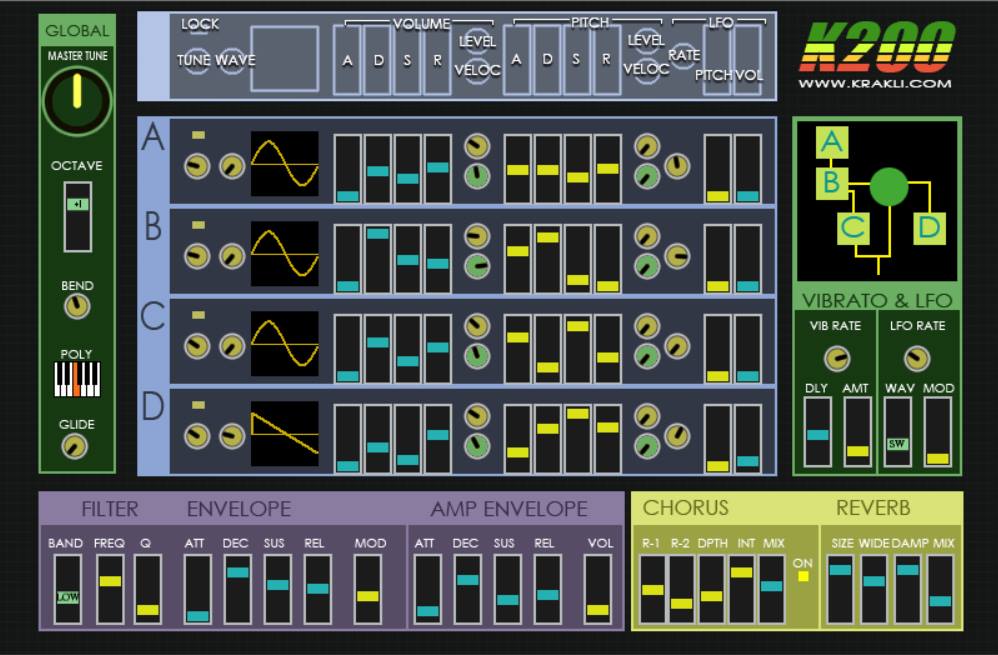The height and width of the screenshot is (655, 998).
Task: Click the vibrato DLY slider
Action: 817,432
